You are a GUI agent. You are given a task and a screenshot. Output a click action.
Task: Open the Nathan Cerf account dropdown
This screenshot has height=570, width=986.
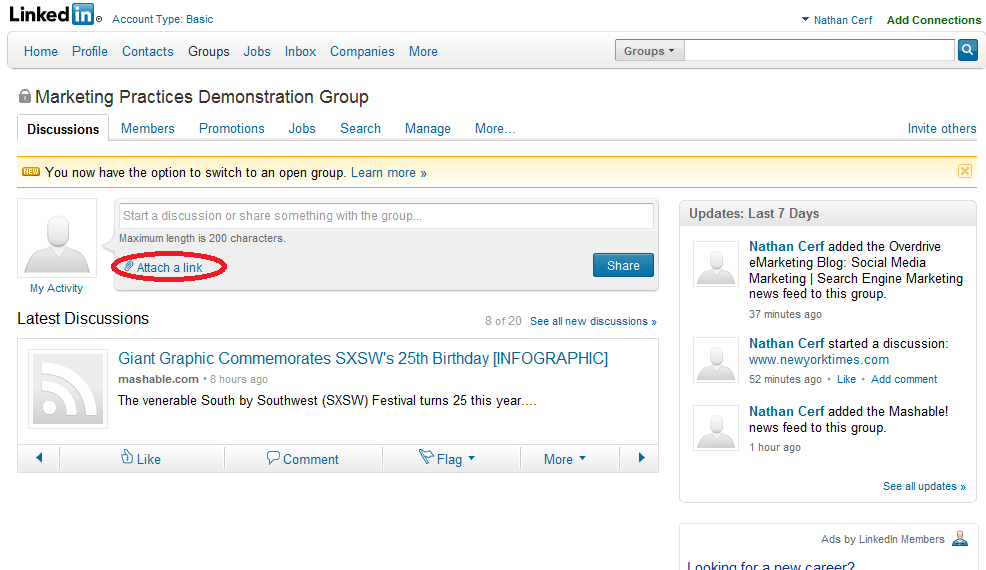836,20
